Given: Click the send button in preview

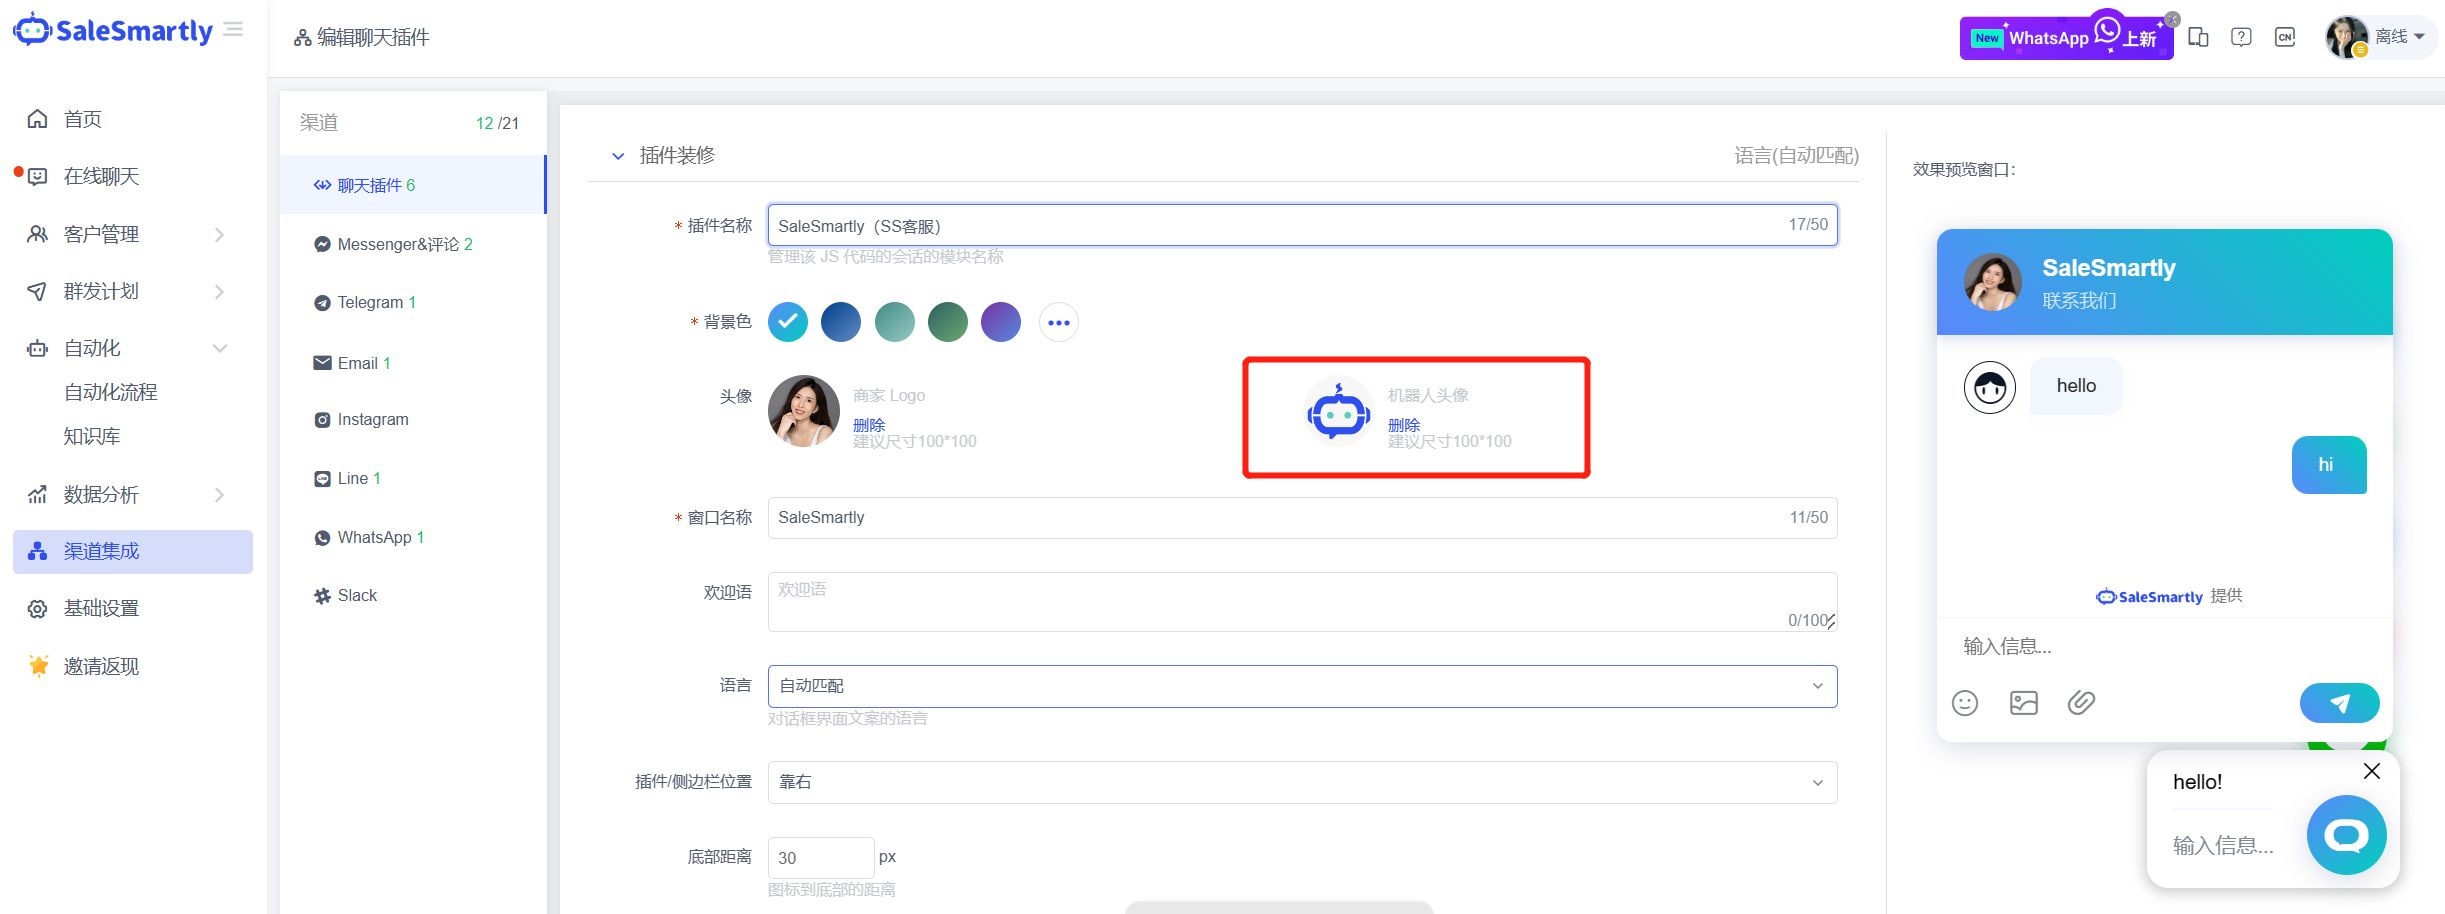Looking at the screenshot, I should pos(2340,703).
